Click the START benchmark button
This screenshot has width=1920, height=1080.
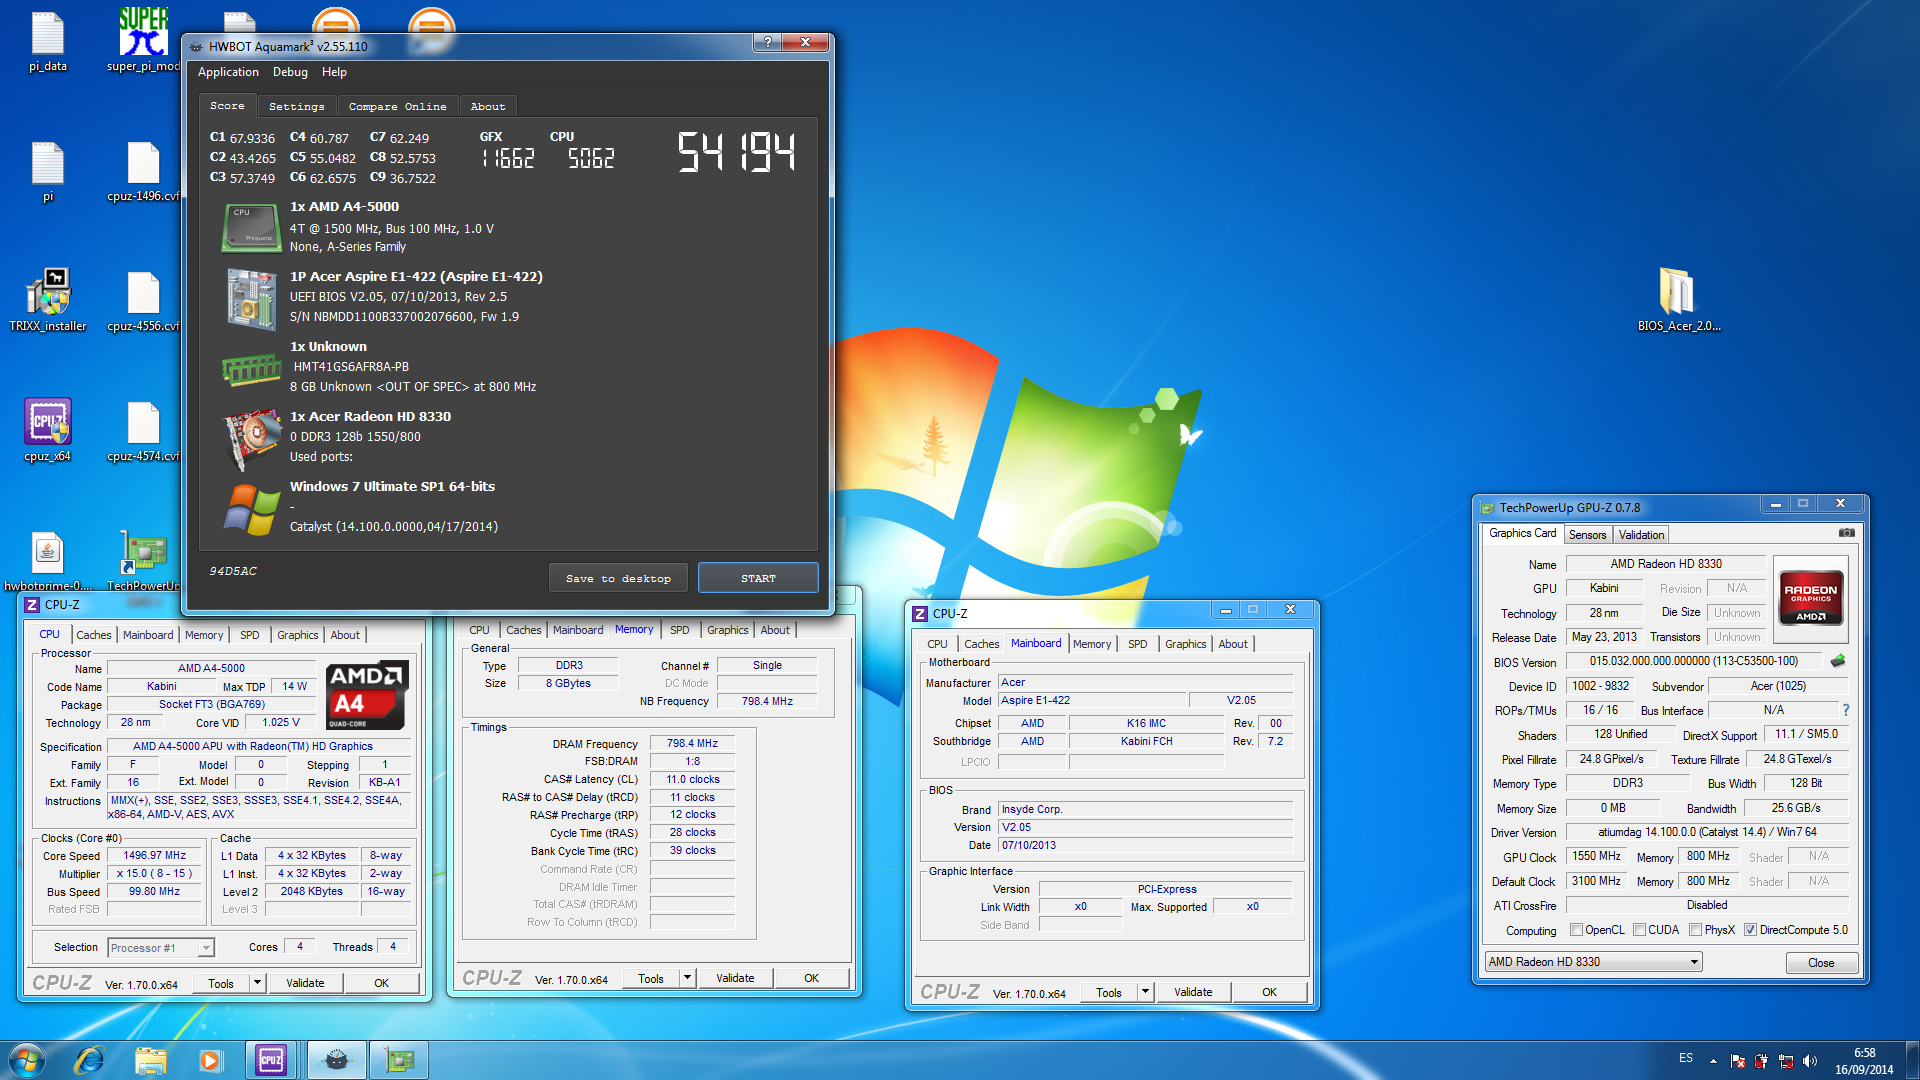click(x=758, y=578)
